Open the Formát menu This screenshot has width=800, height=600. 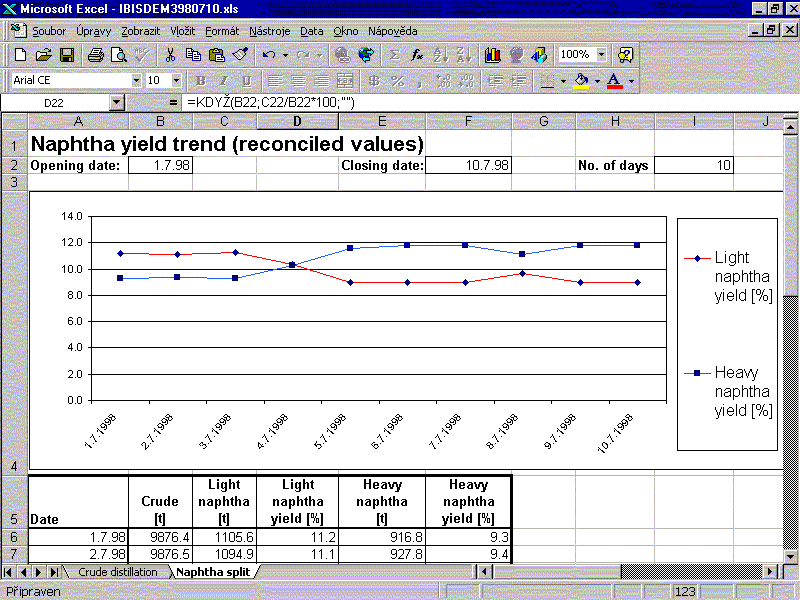222,31
